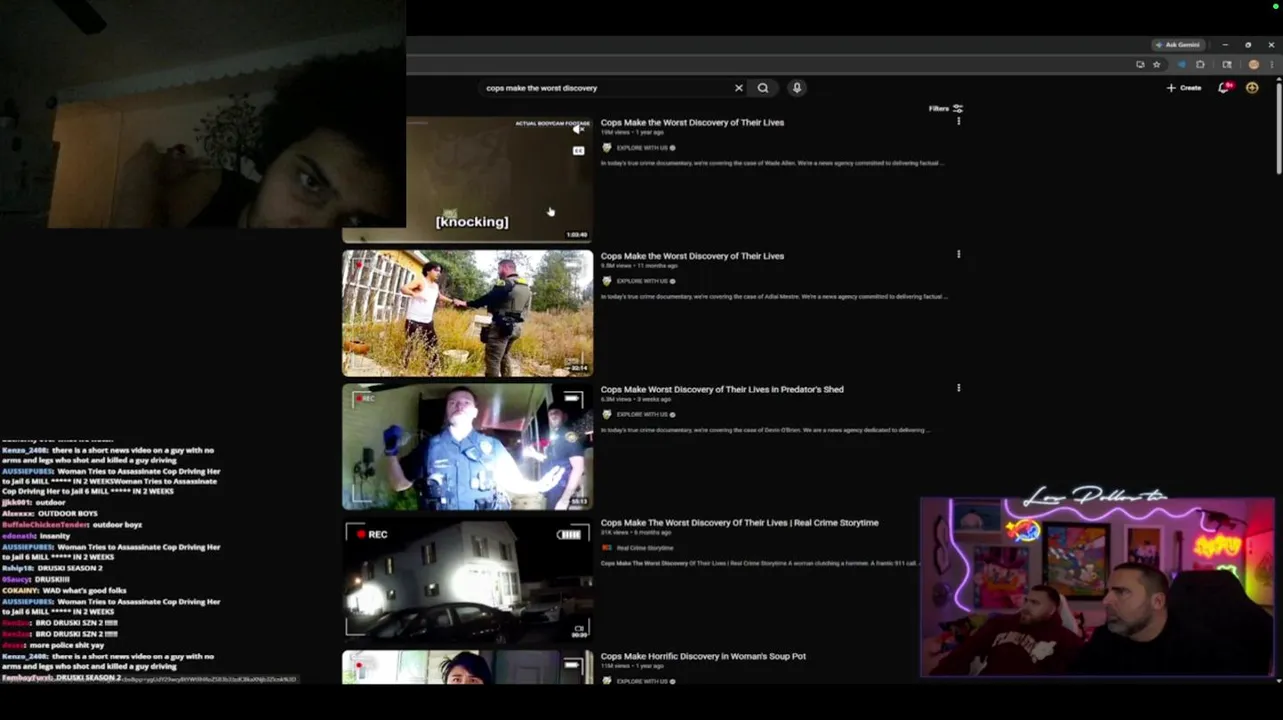The image size is (1283, 720).
Task: Clear the YouTube search box
Action: pos(739,88)
